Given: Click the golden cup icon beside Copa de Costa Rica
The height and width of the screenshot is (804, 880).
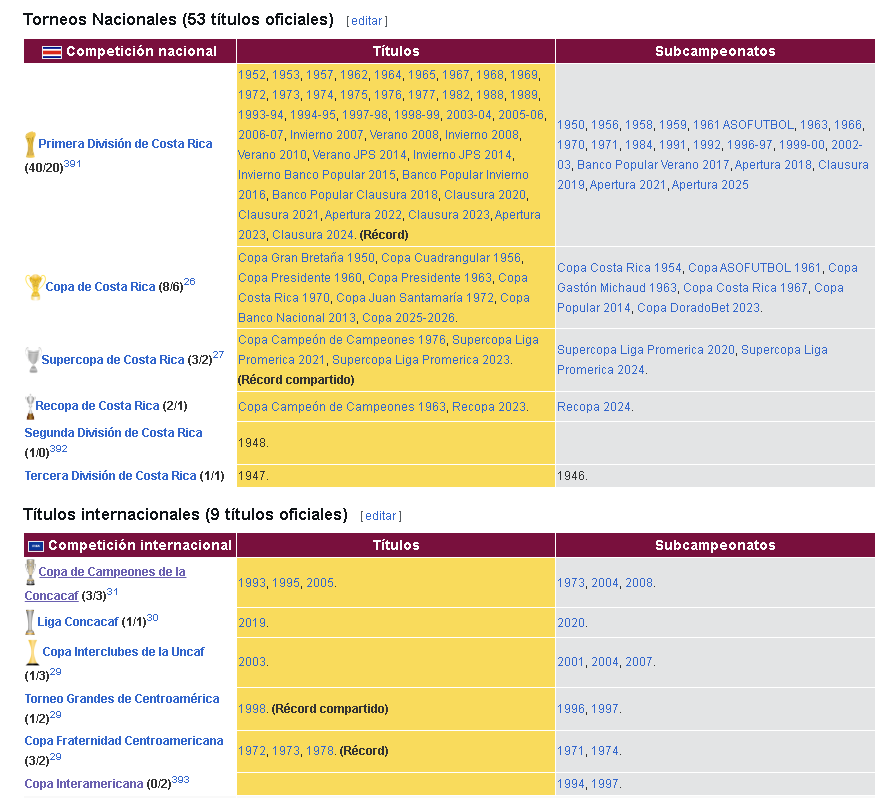Looking at the screenshot, I should click(35, 287).
